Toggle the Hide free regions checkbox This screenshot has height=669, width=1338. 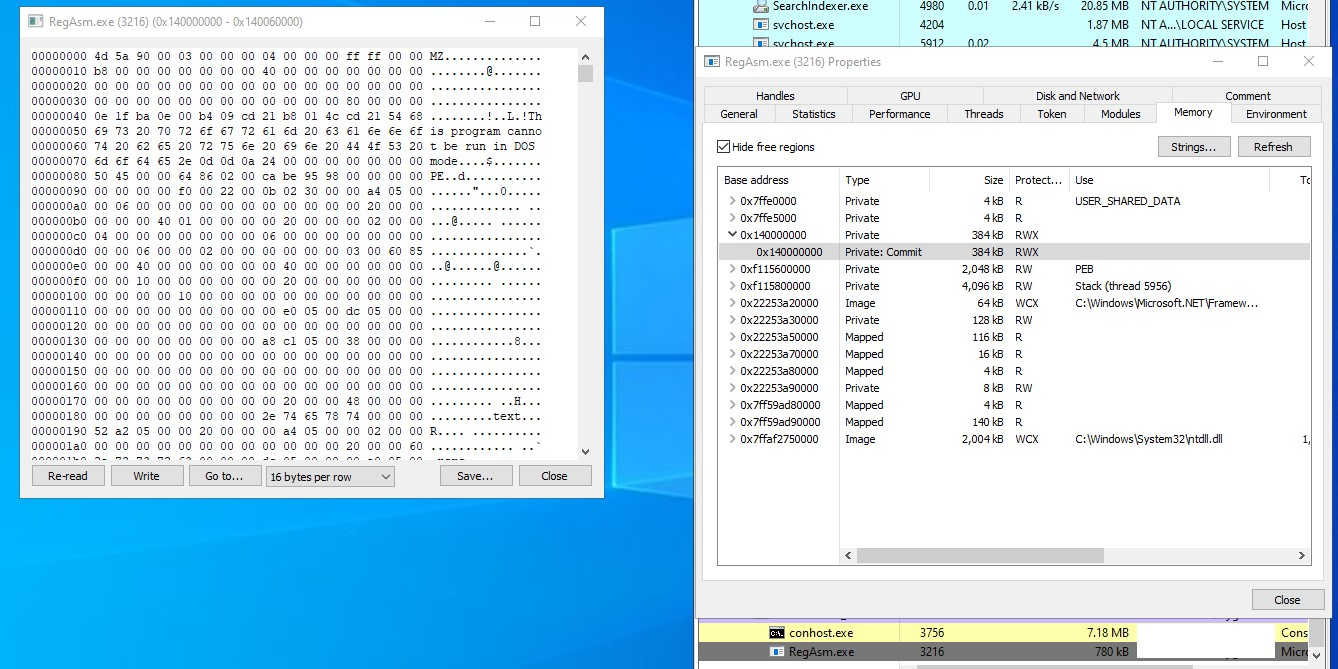724,147
